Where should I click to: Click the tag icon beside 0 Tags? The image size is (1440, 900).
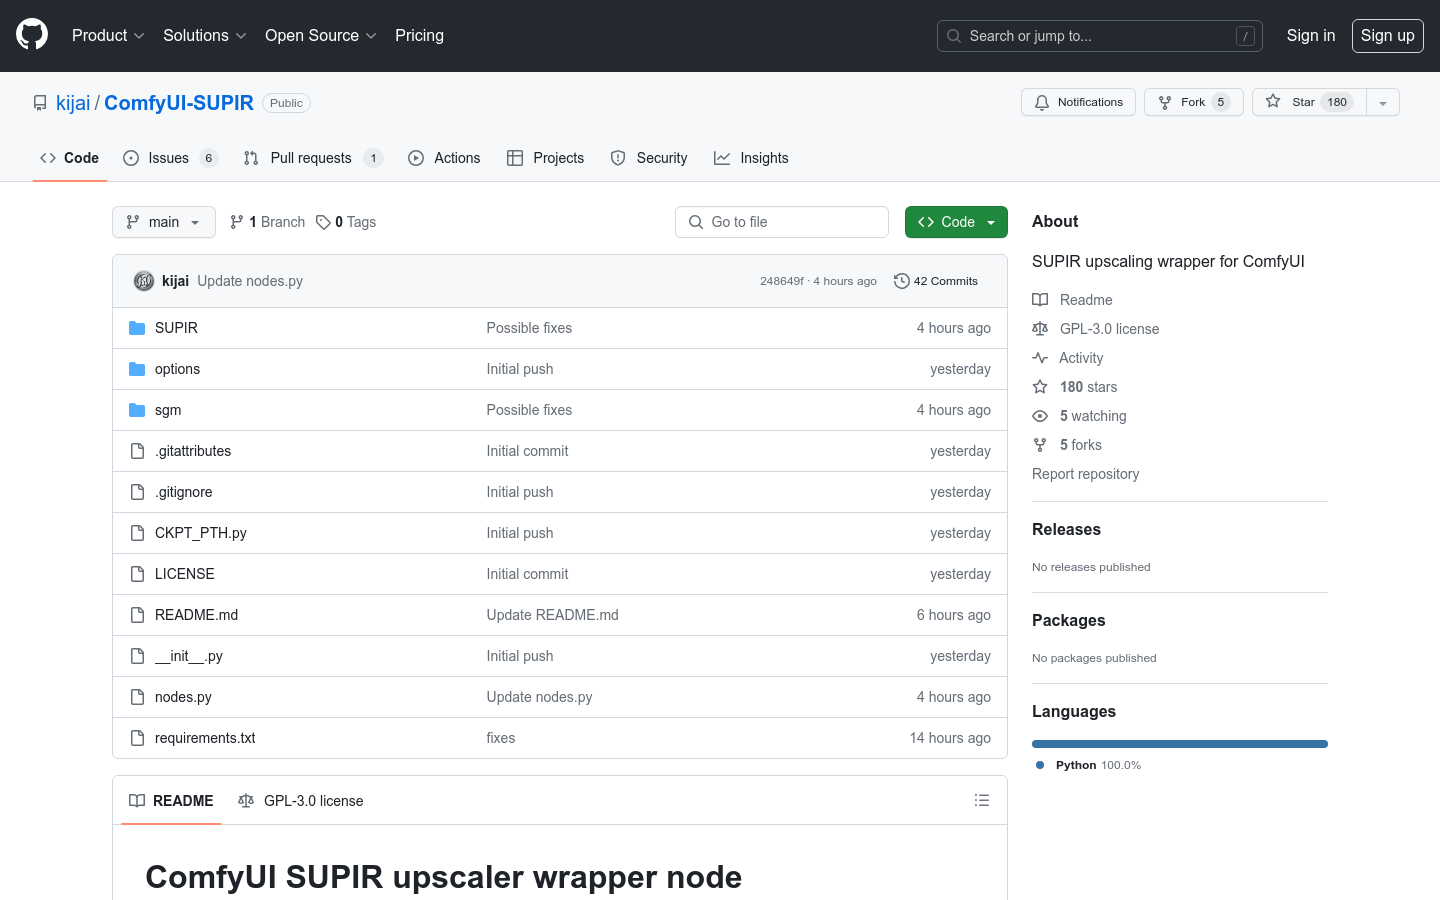click(323, 222)
